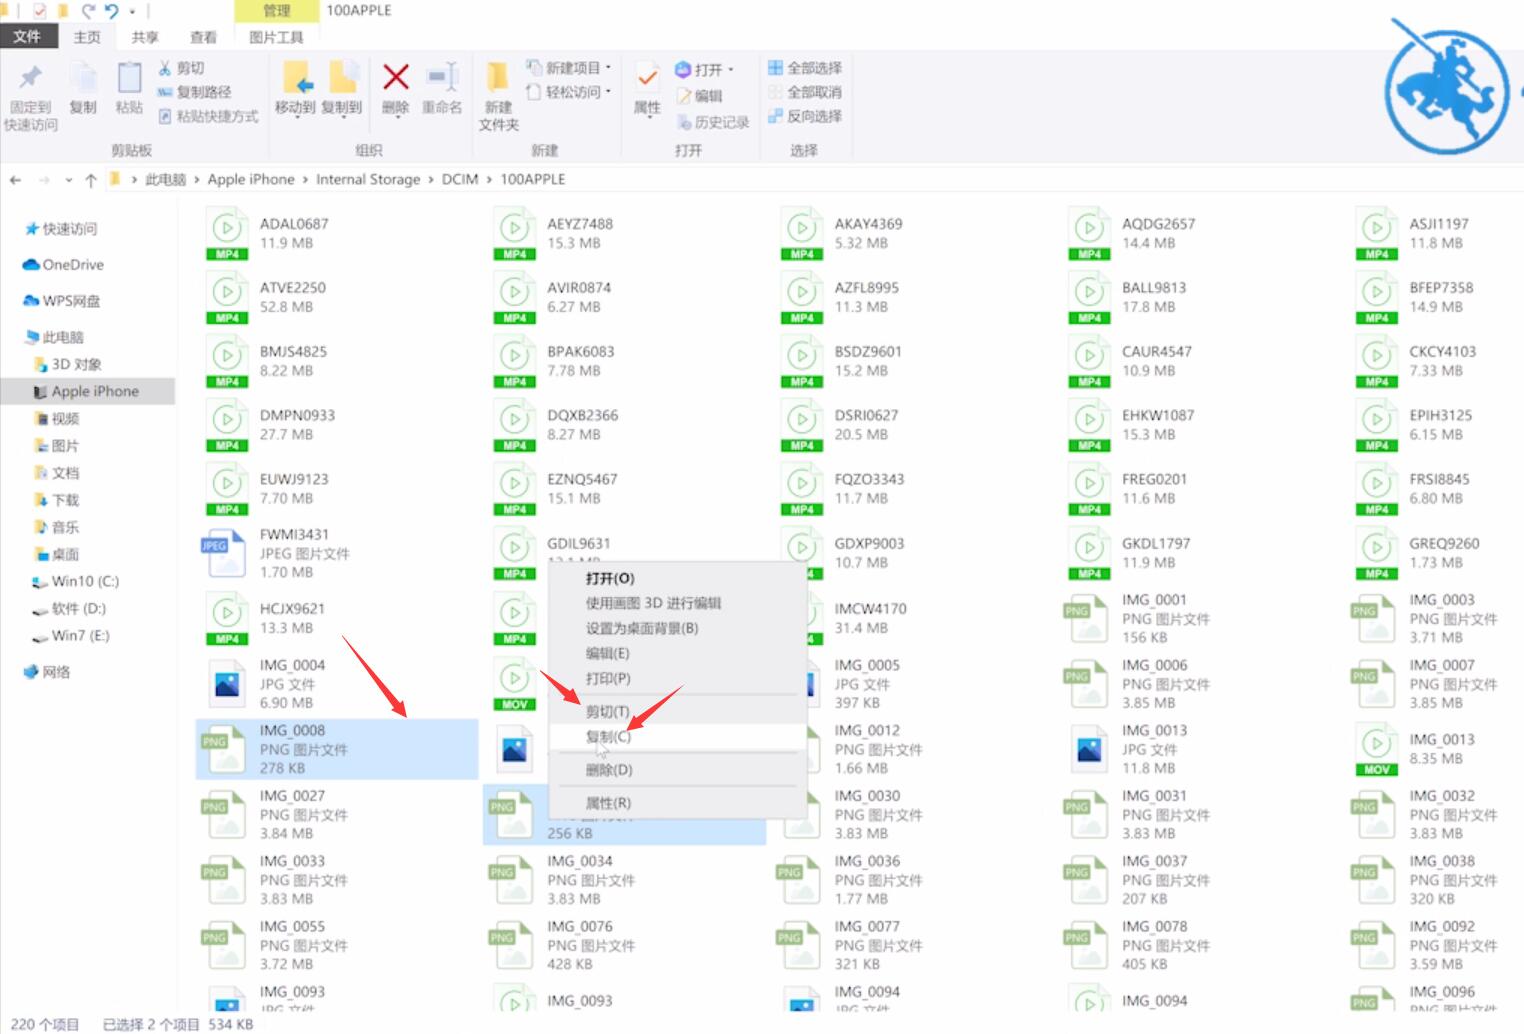
Task: Choose 剪切(T) in the context menu
Action: [x=678, y=711]
